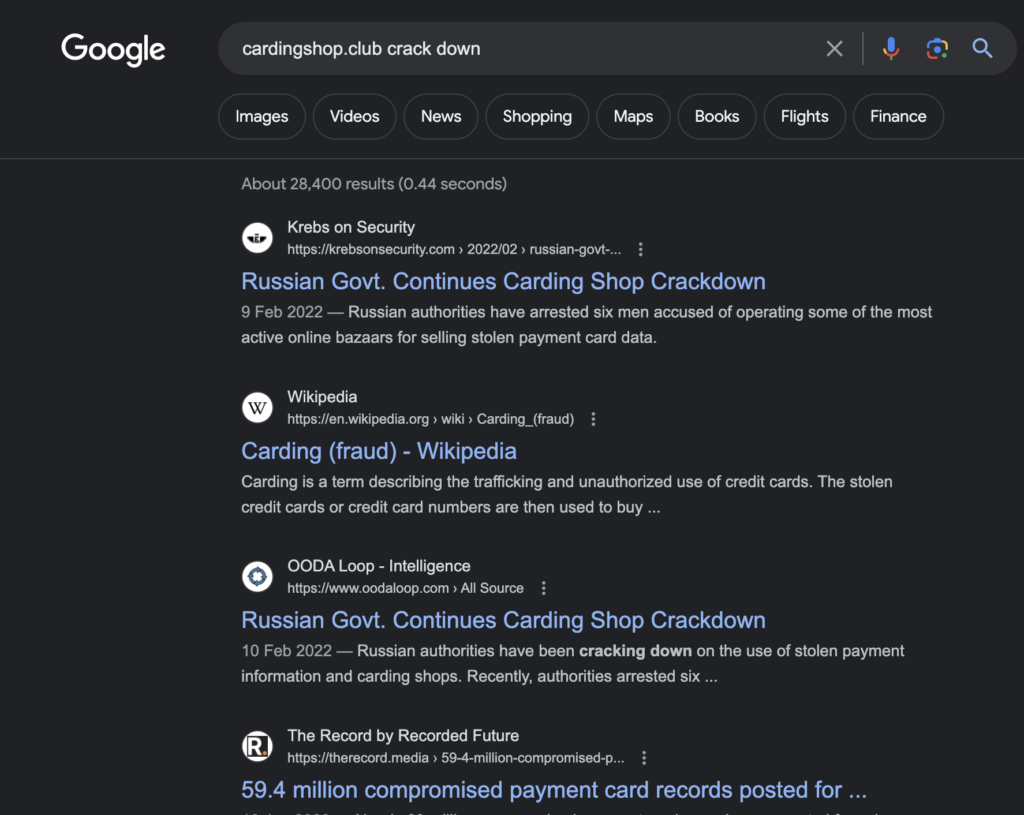Click the Google logo

click(113, 50)
